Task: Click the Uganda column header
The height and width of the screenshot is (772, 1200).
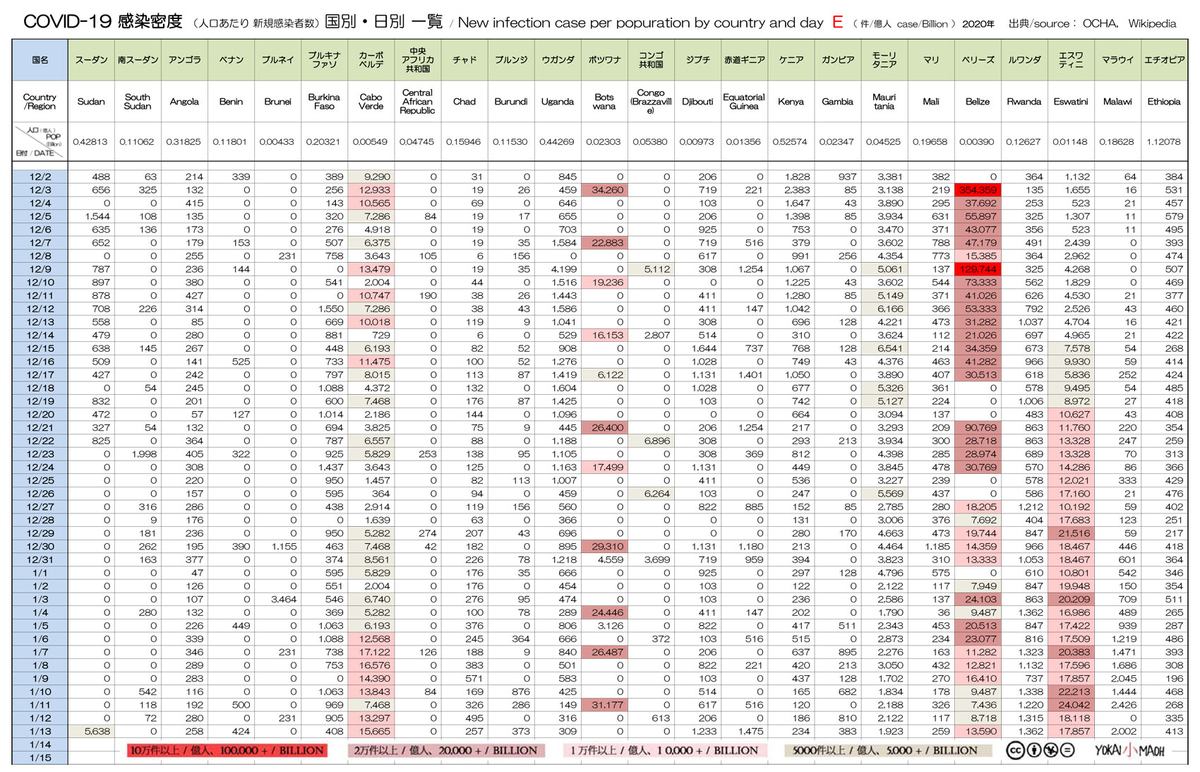Action: pyautogui.click(x=557, y=102)
